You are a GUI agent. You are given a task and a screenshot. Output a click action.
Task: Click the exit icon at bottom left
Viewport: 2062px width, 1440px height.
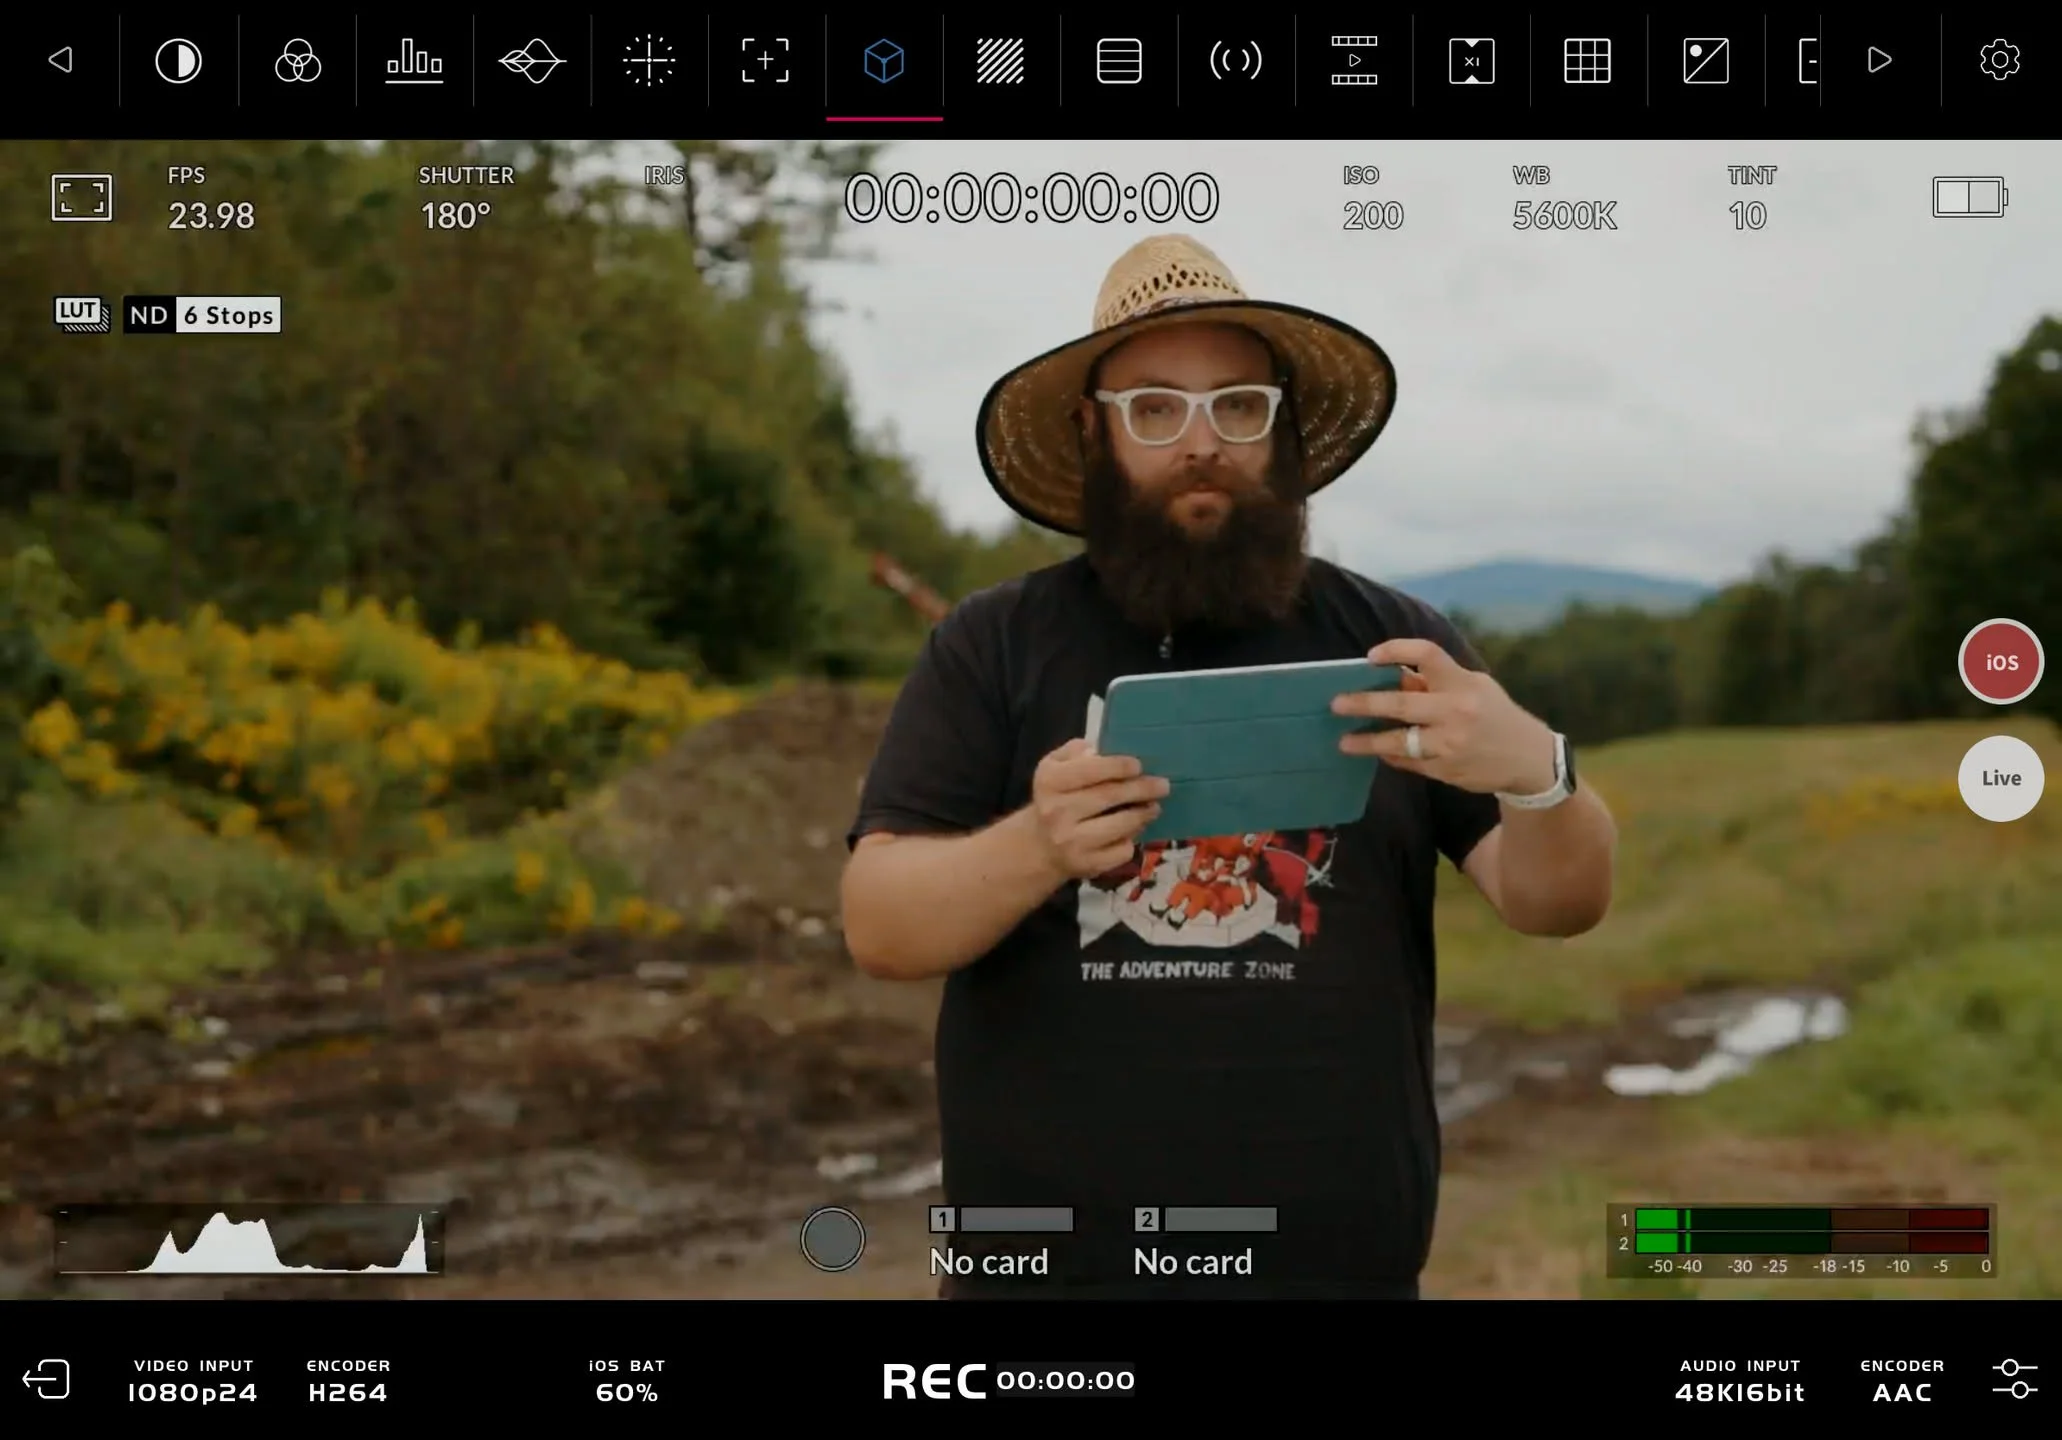[x=47, y=1379]
